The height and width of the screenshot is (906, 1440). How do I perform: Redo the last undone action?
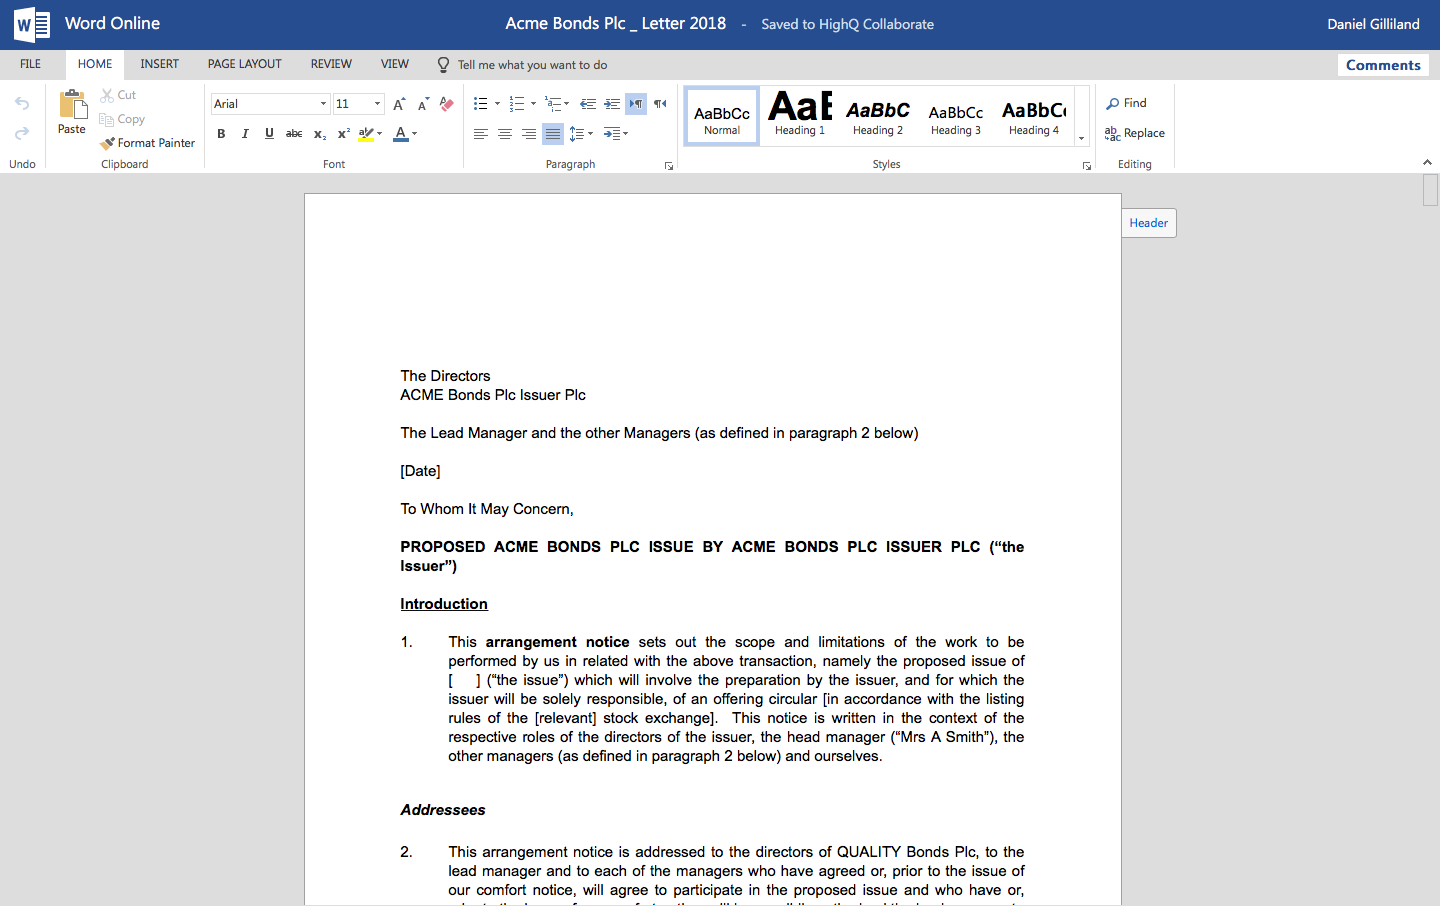click(x=22, y=133)
